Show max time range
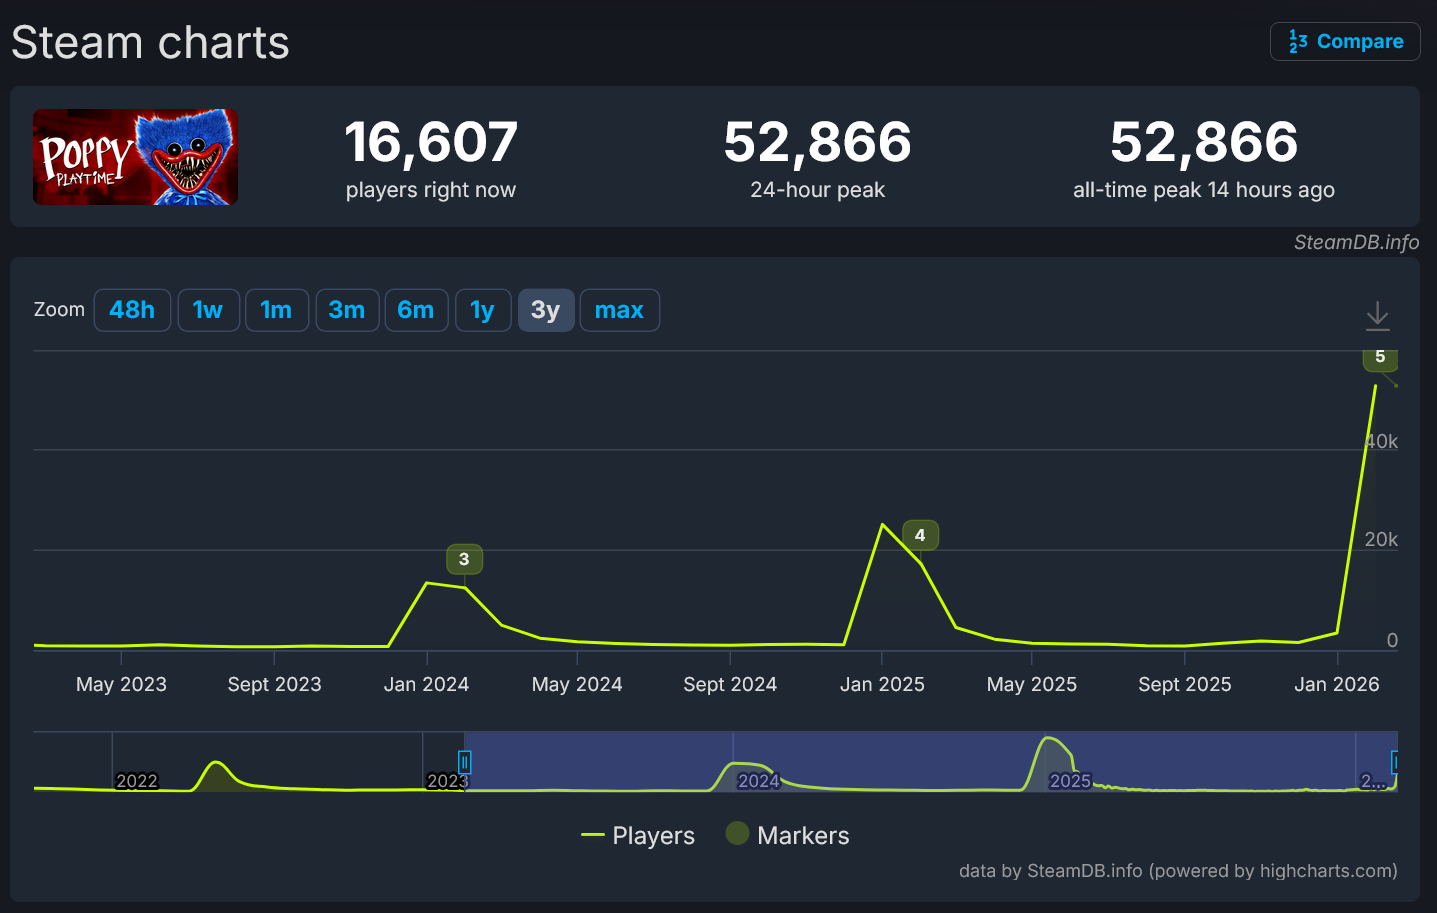 [619, 310]
